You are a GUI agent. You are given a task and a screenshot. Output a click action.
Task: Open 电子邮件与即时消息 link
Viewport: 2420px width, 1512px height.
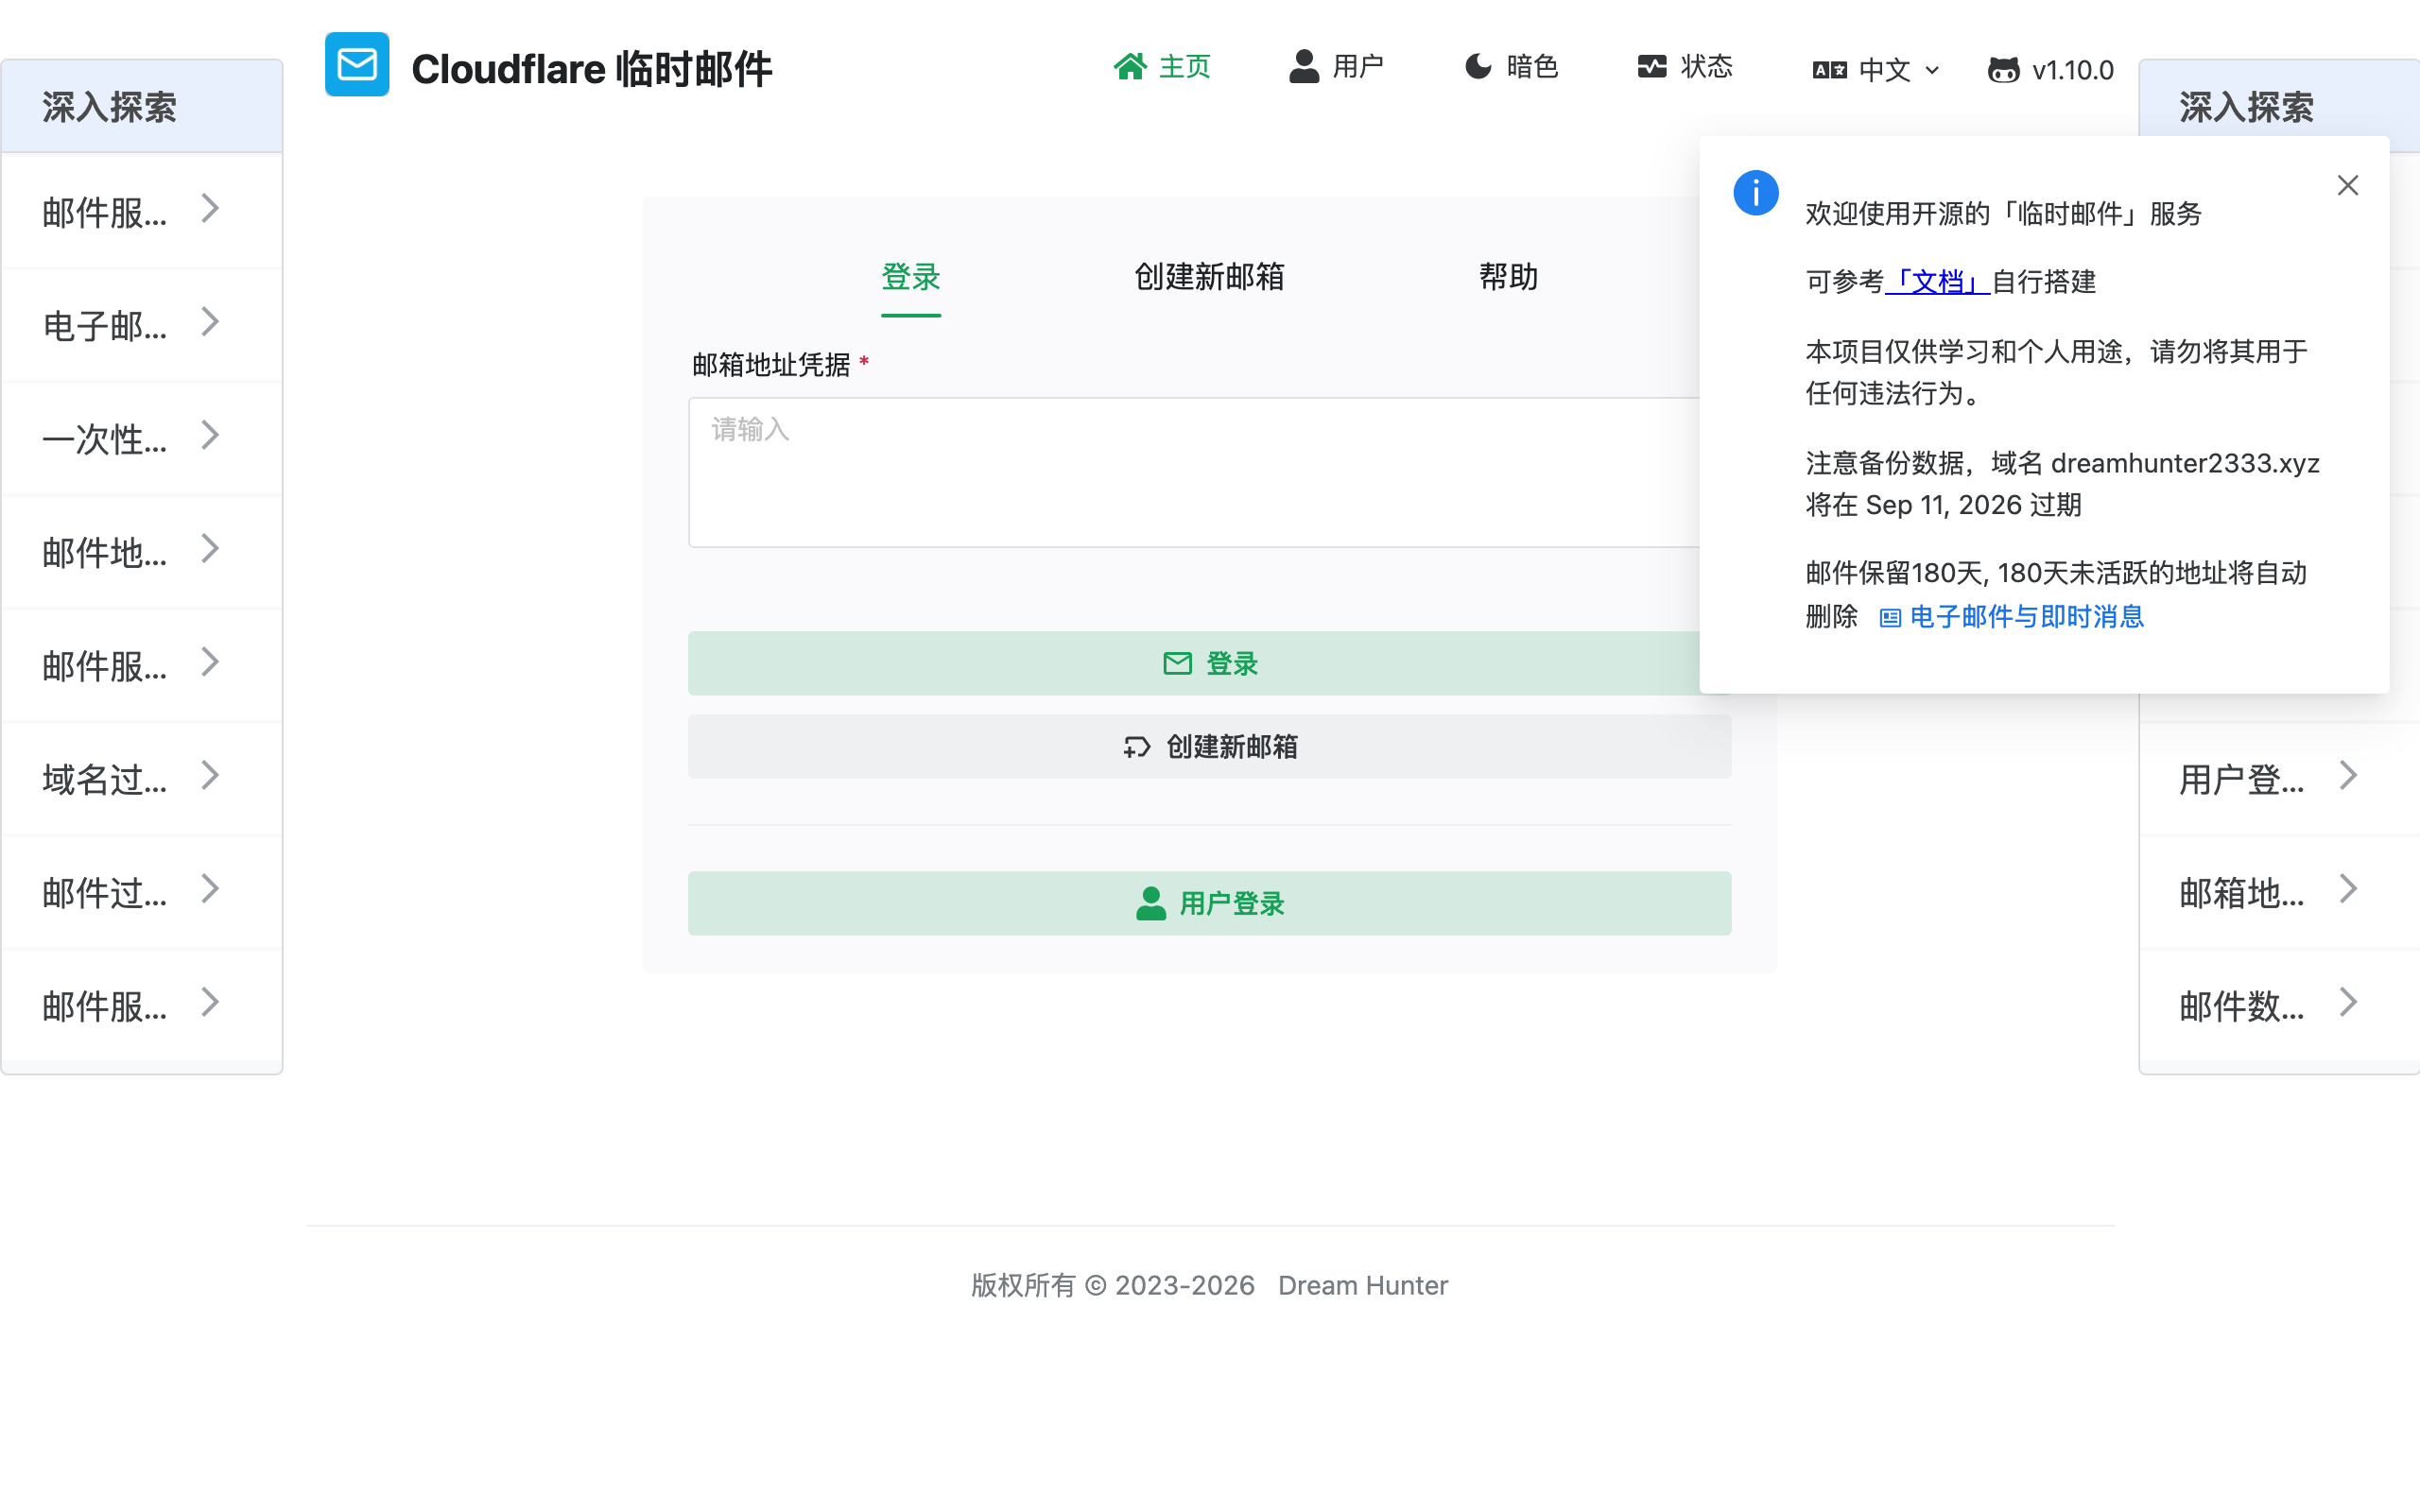click(x=2011, y=617)
